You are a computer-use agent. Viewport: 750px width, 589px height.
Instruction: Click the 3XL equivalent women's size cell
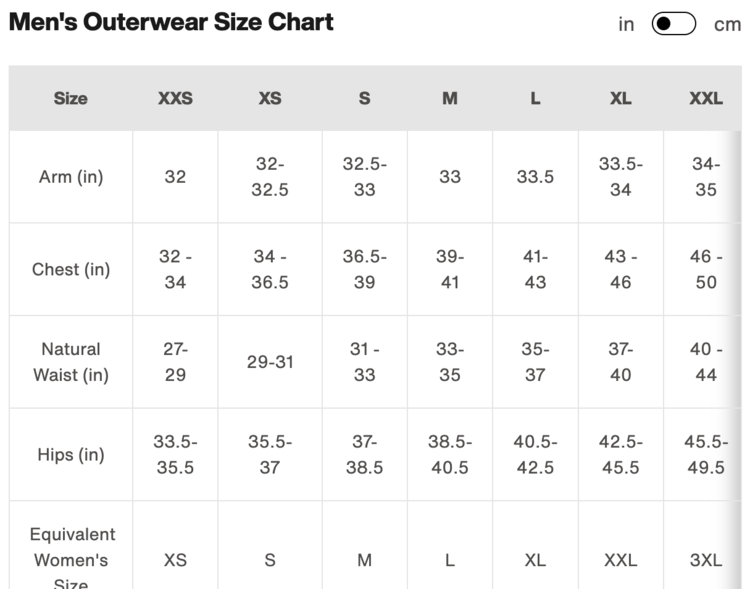pyautogui.click(x=706, y=560)
